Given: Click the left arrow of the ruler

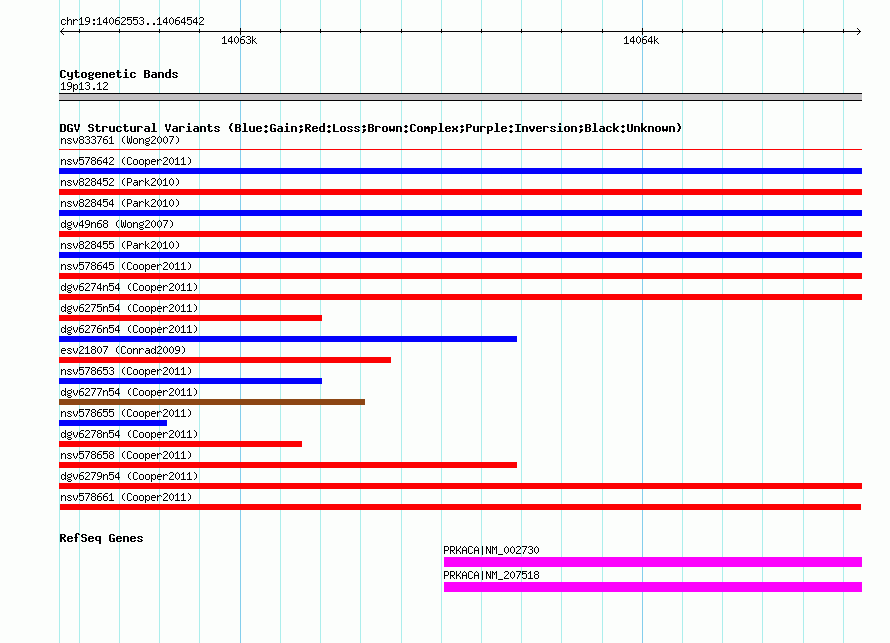Looking at the screenshot, I should click(62, 31).
